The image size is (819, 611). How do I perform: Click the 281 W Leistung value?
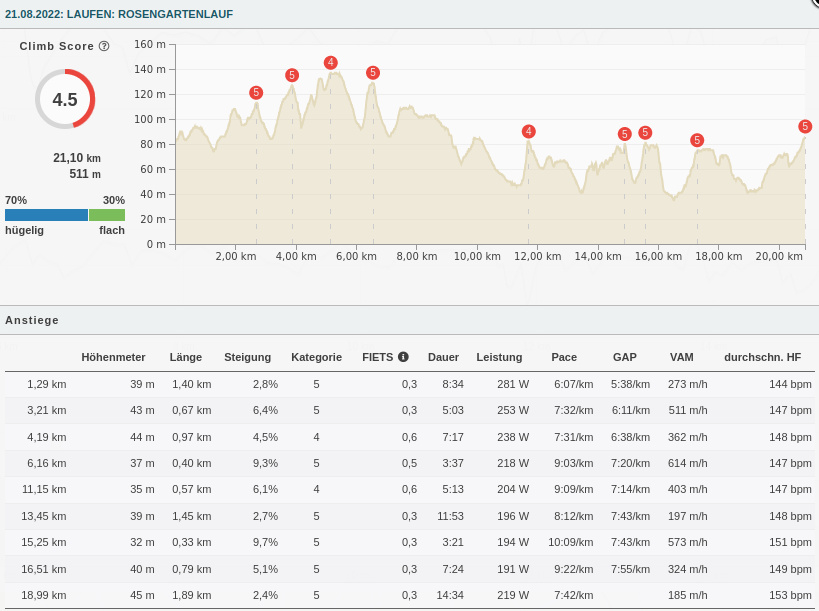pos(513,384)
